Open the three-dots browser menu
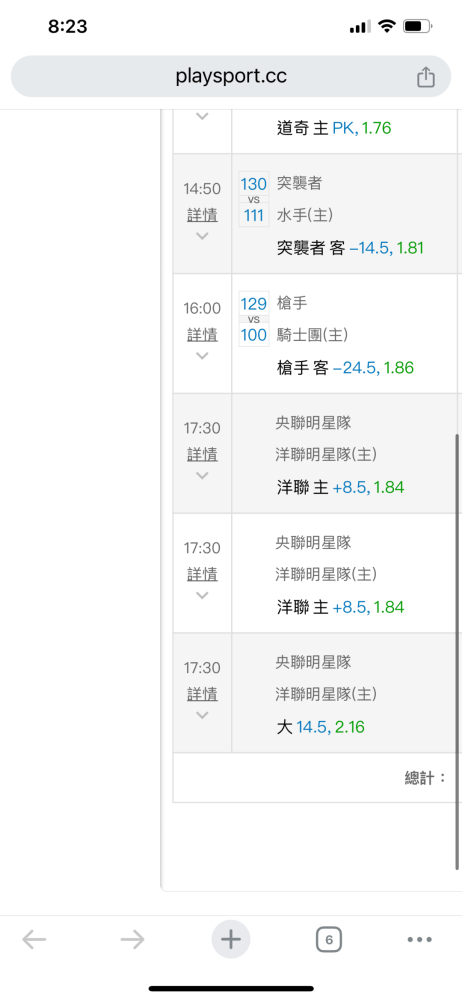The width and height of the screenshot is (462, 1000). pyautogui.click(x=419, y=939)
